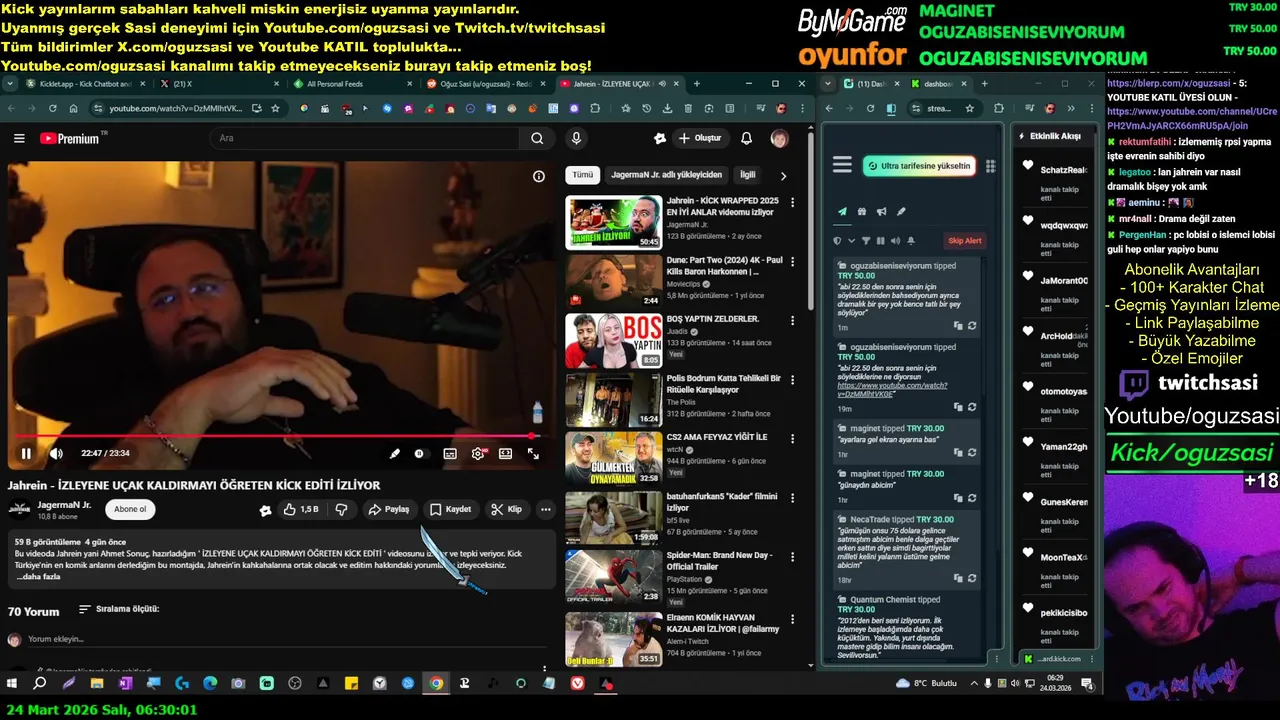Select the paper-plane tips tab in the dashboard
Image resolution: width=1280 pixels, height=720 pixels.
[x=842, y=212]
